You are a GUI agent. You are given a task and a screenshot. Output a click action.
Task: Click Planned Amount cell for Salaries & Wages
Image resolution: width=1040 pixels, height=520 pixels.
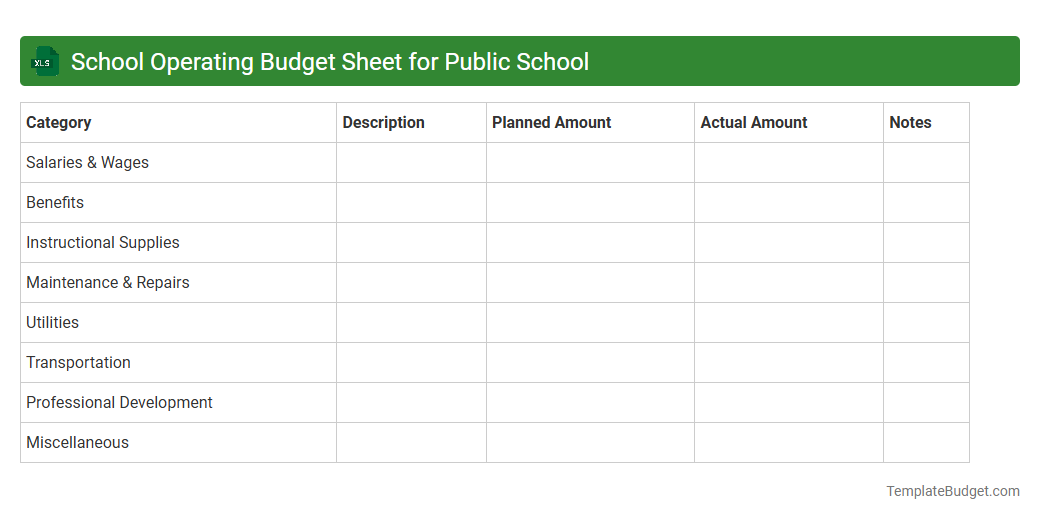pos(590,162)
